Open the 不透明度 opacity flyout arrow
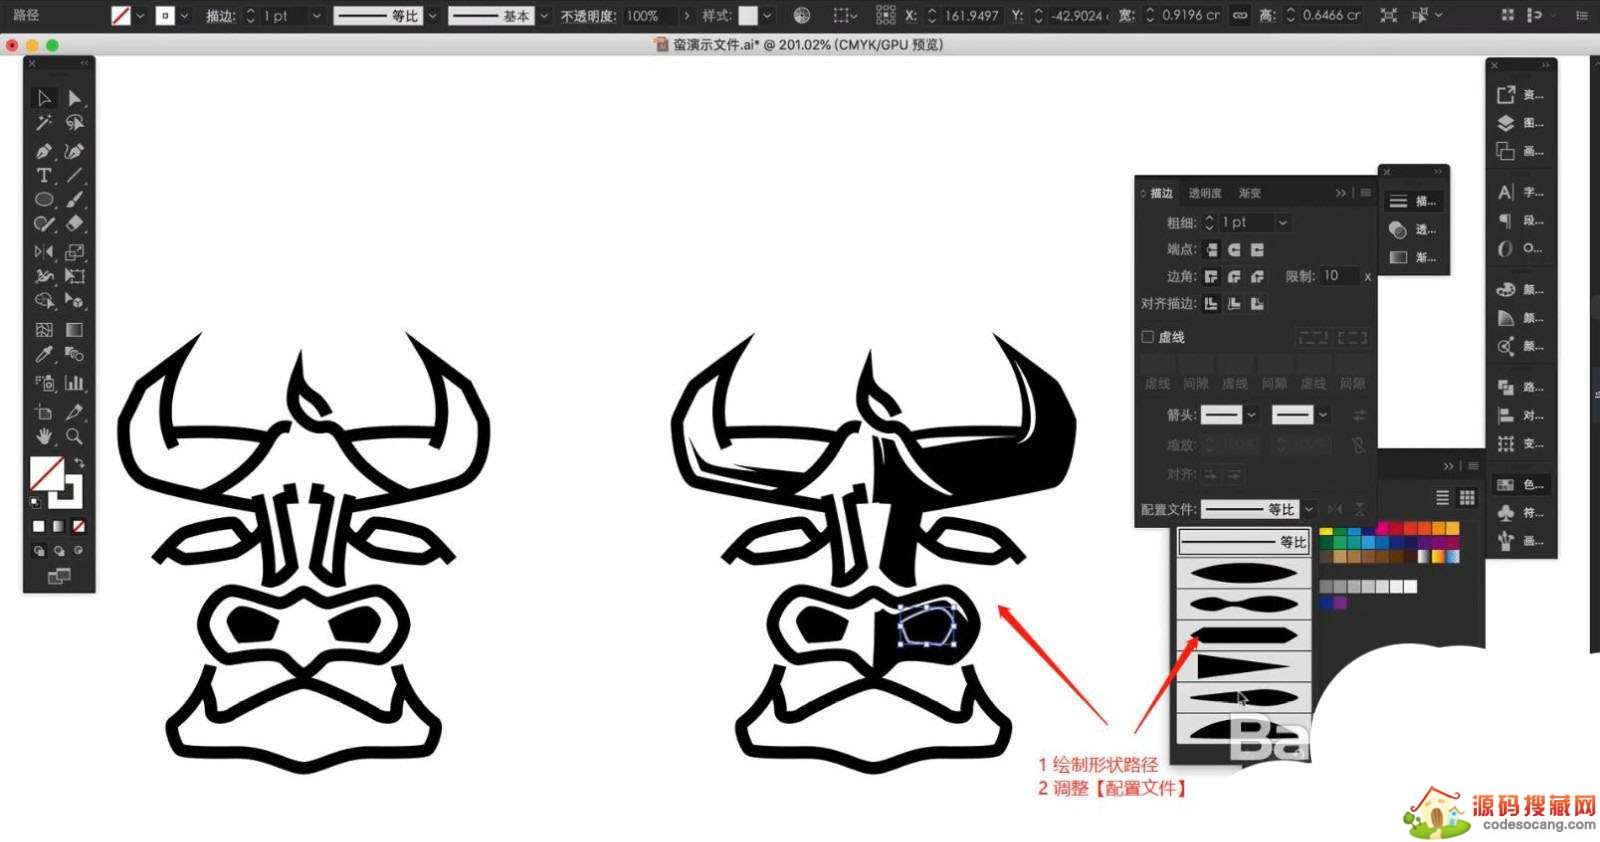The height and width of the screenshot is (842, 1600). point(687,16)
